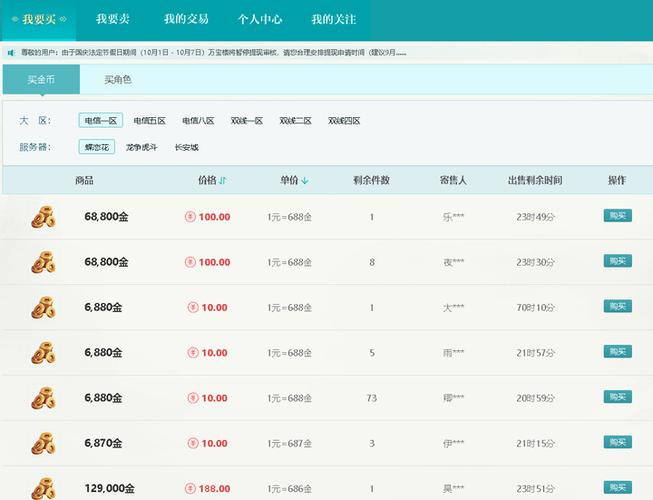Click the announcement speaker icon
The image size is (653, 500).
coord(11,52)
